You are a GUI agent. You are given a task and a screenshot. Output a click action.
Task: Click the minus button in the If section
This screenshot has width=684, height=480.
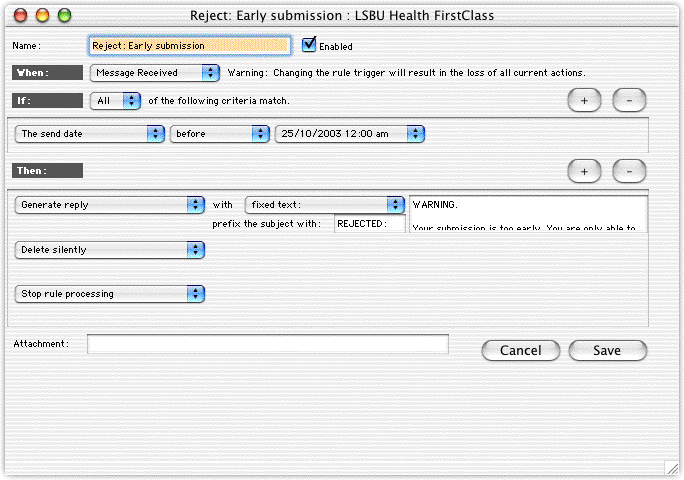629,100
